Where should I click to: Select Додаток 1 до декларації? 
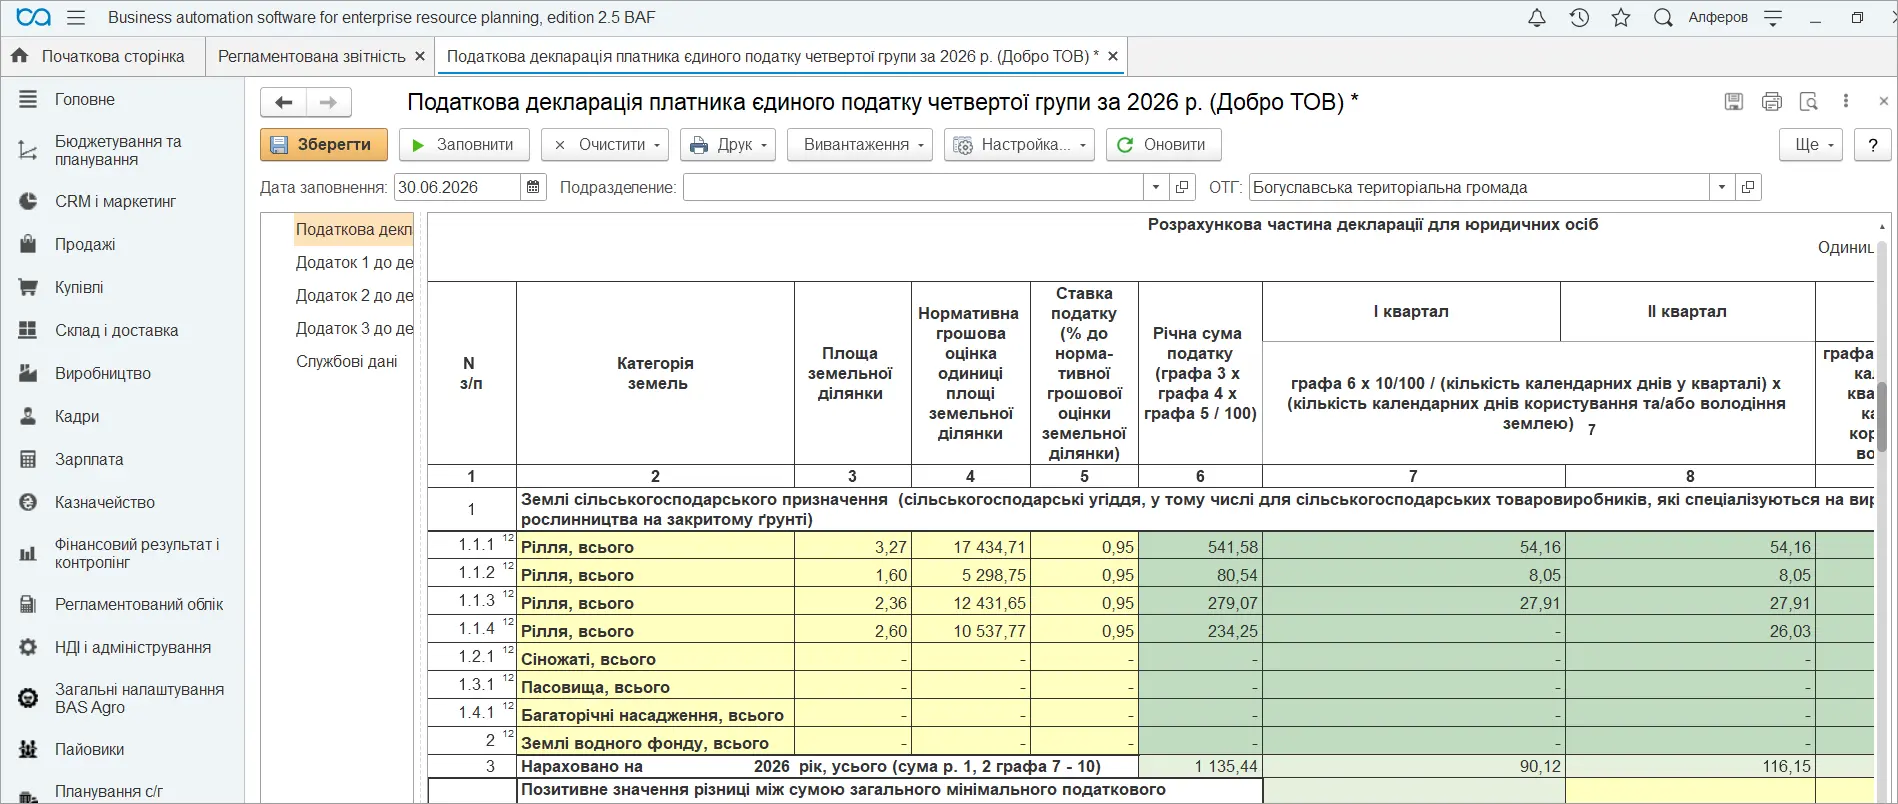point(354,262)
